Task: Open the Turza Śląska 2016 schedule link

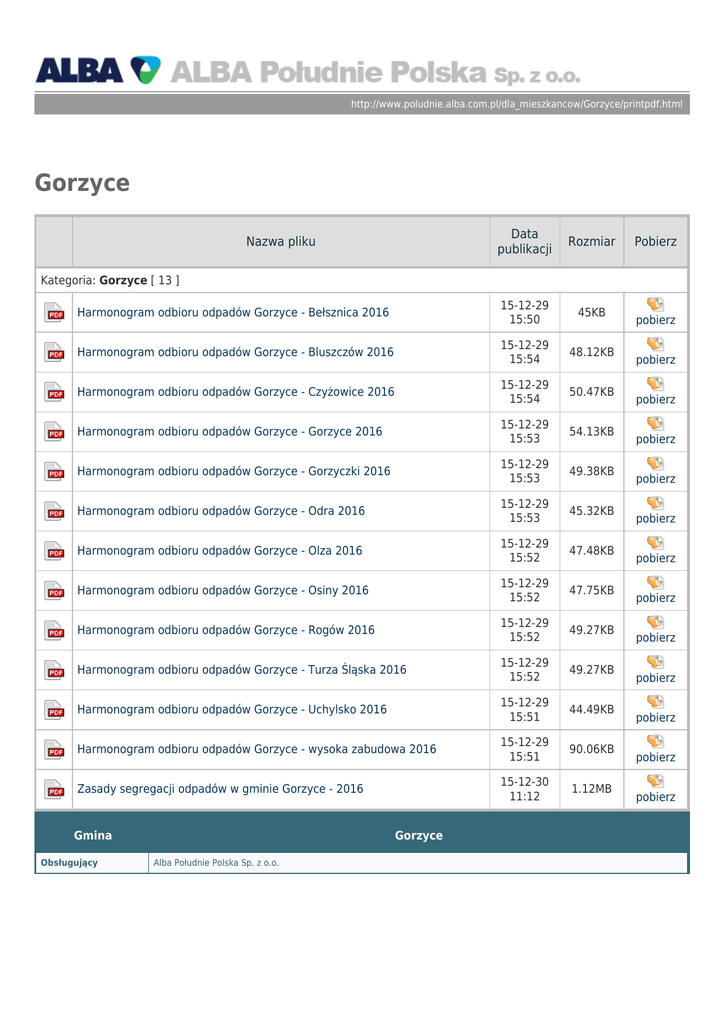Action: pyautogui.click(x=241, y=670)
